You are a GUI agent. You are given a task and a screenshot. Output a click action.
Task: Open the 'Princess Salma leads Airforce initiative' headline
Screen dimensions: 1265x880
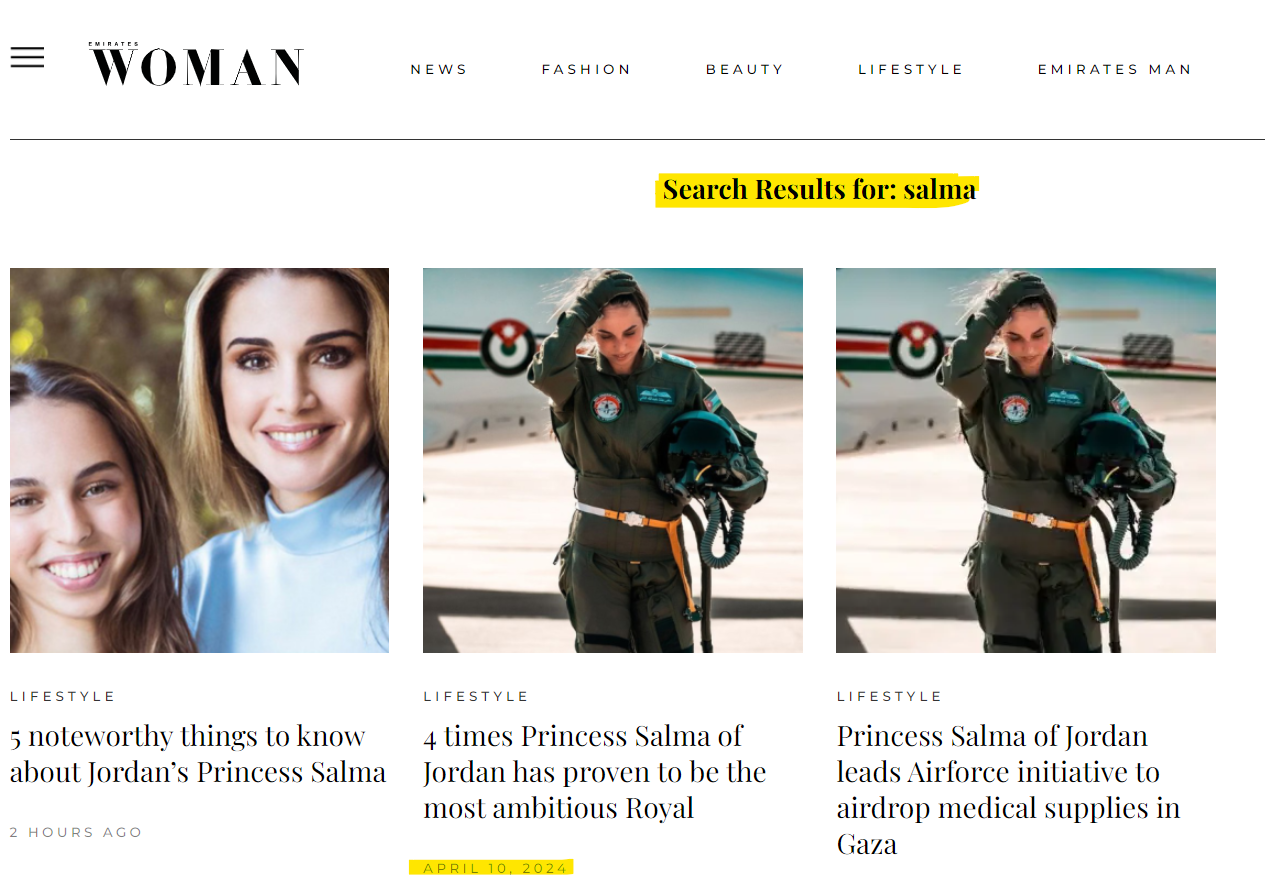coord(1009,790)
